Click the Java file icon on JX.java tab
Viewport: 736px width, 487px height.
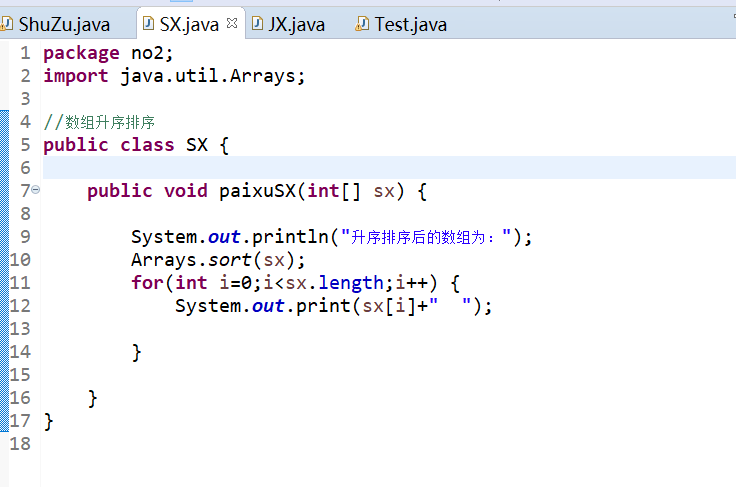pyautogui.click(x=257, y=23)
